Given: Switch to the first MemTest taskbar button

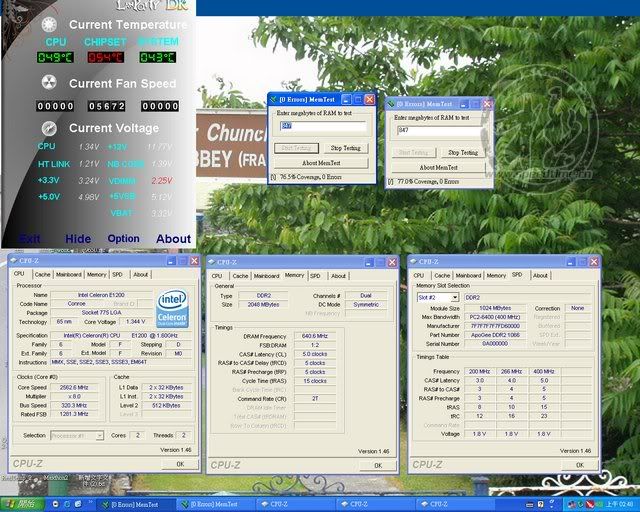Looking at the screenshot, I should tap(136, 505).
